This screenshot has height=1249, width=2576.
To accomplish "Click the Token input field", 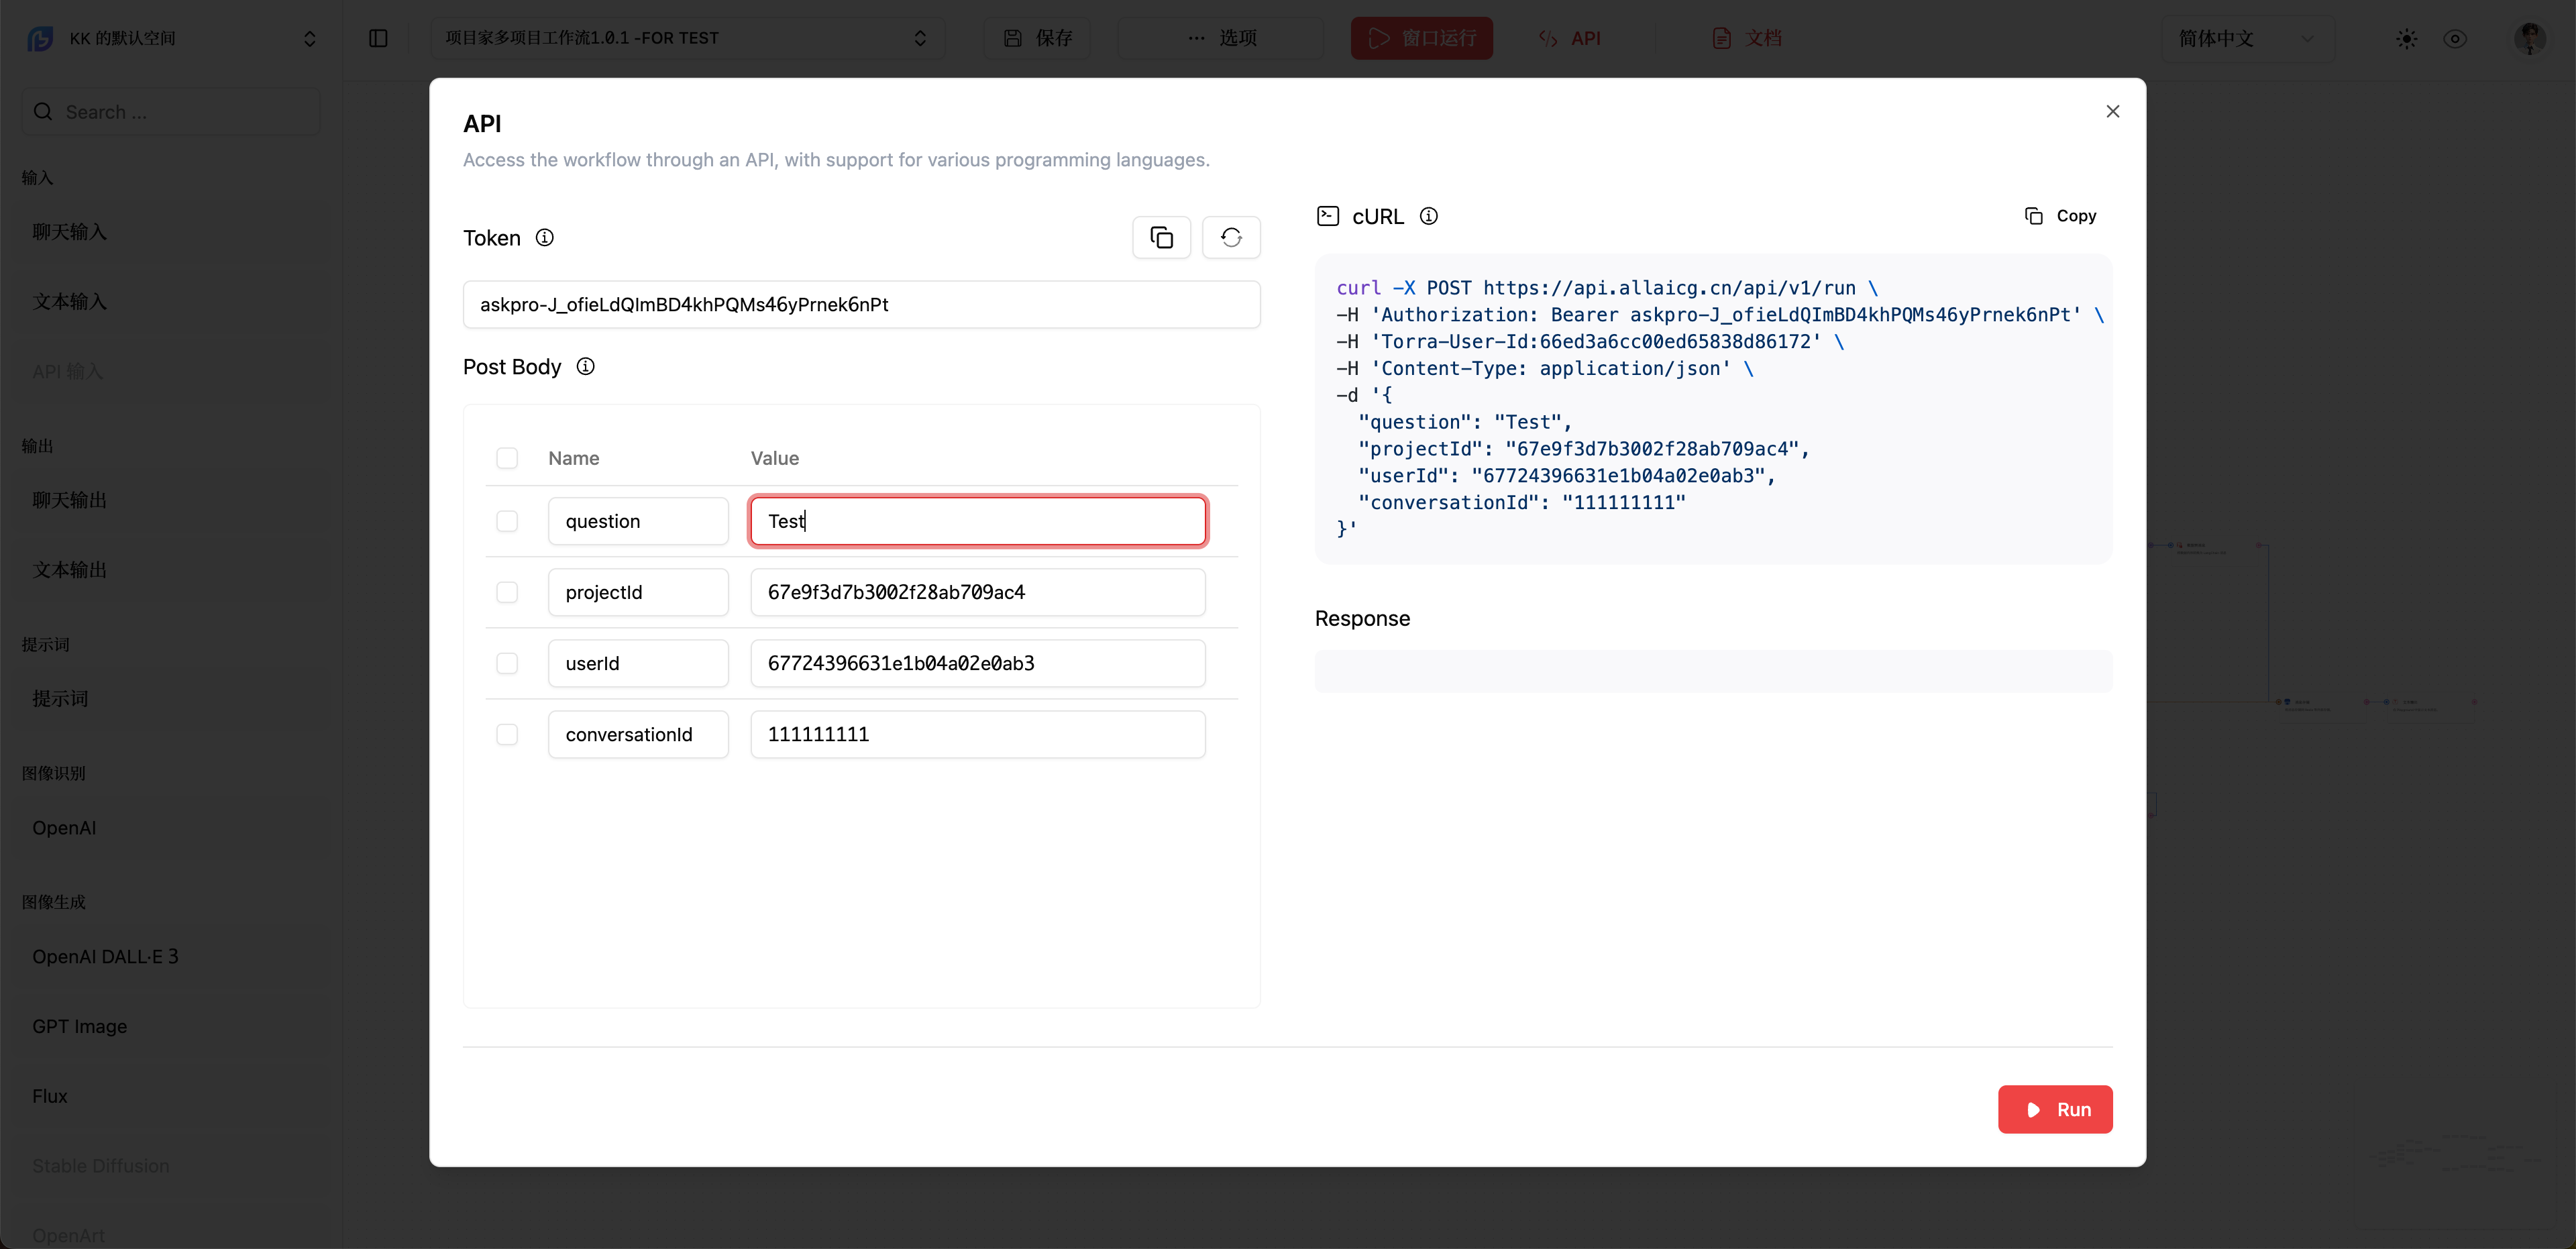I will click(861, 304).
